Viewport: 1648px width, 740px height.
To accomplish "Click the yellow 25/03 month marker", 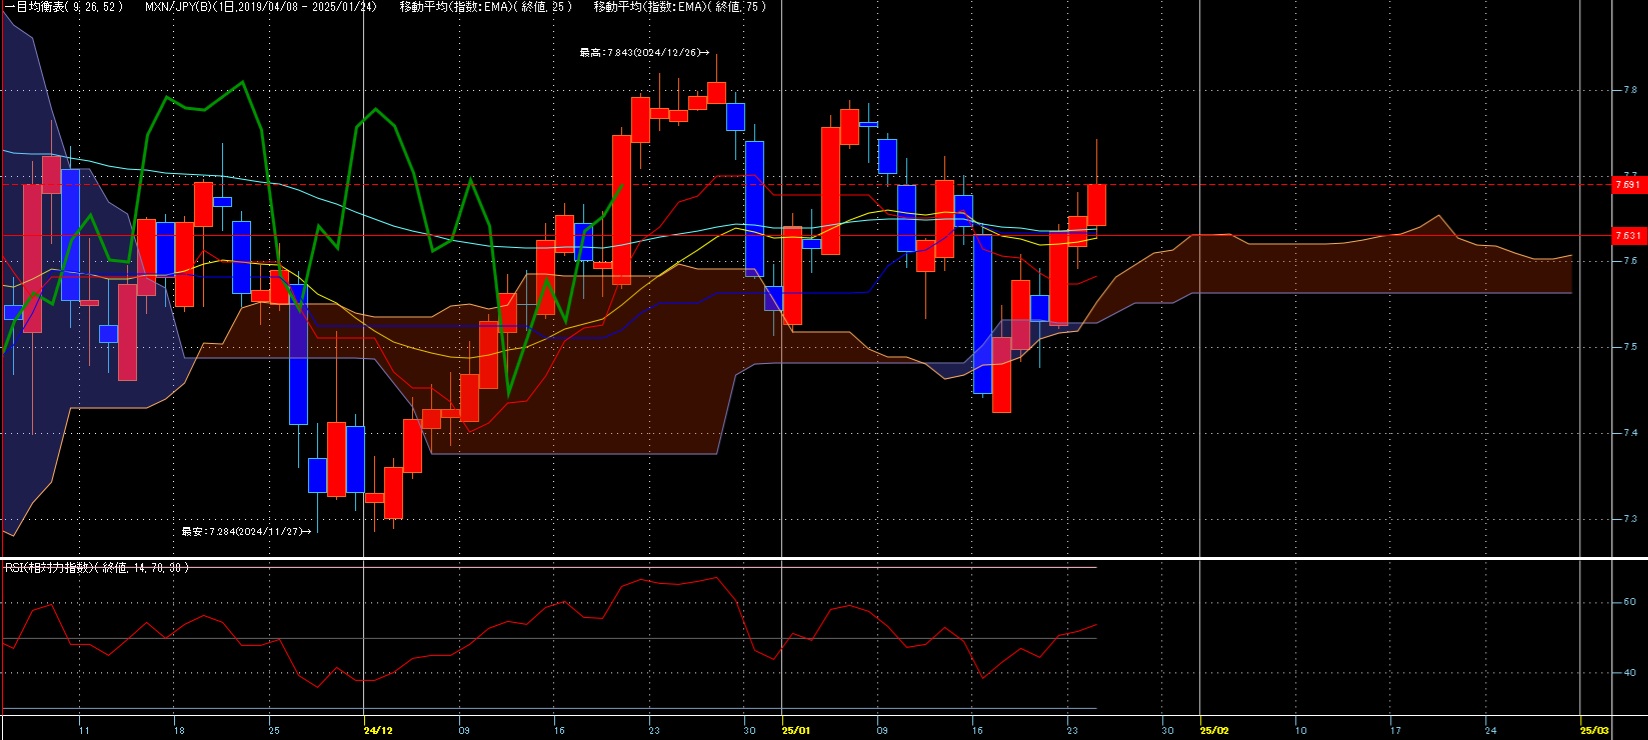I will pos(1594,731).
